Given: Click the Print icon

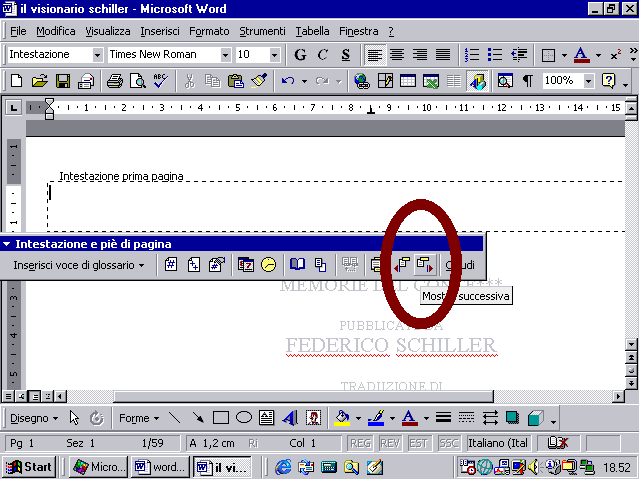Looking at the screenshot, I should pos(115,81).
